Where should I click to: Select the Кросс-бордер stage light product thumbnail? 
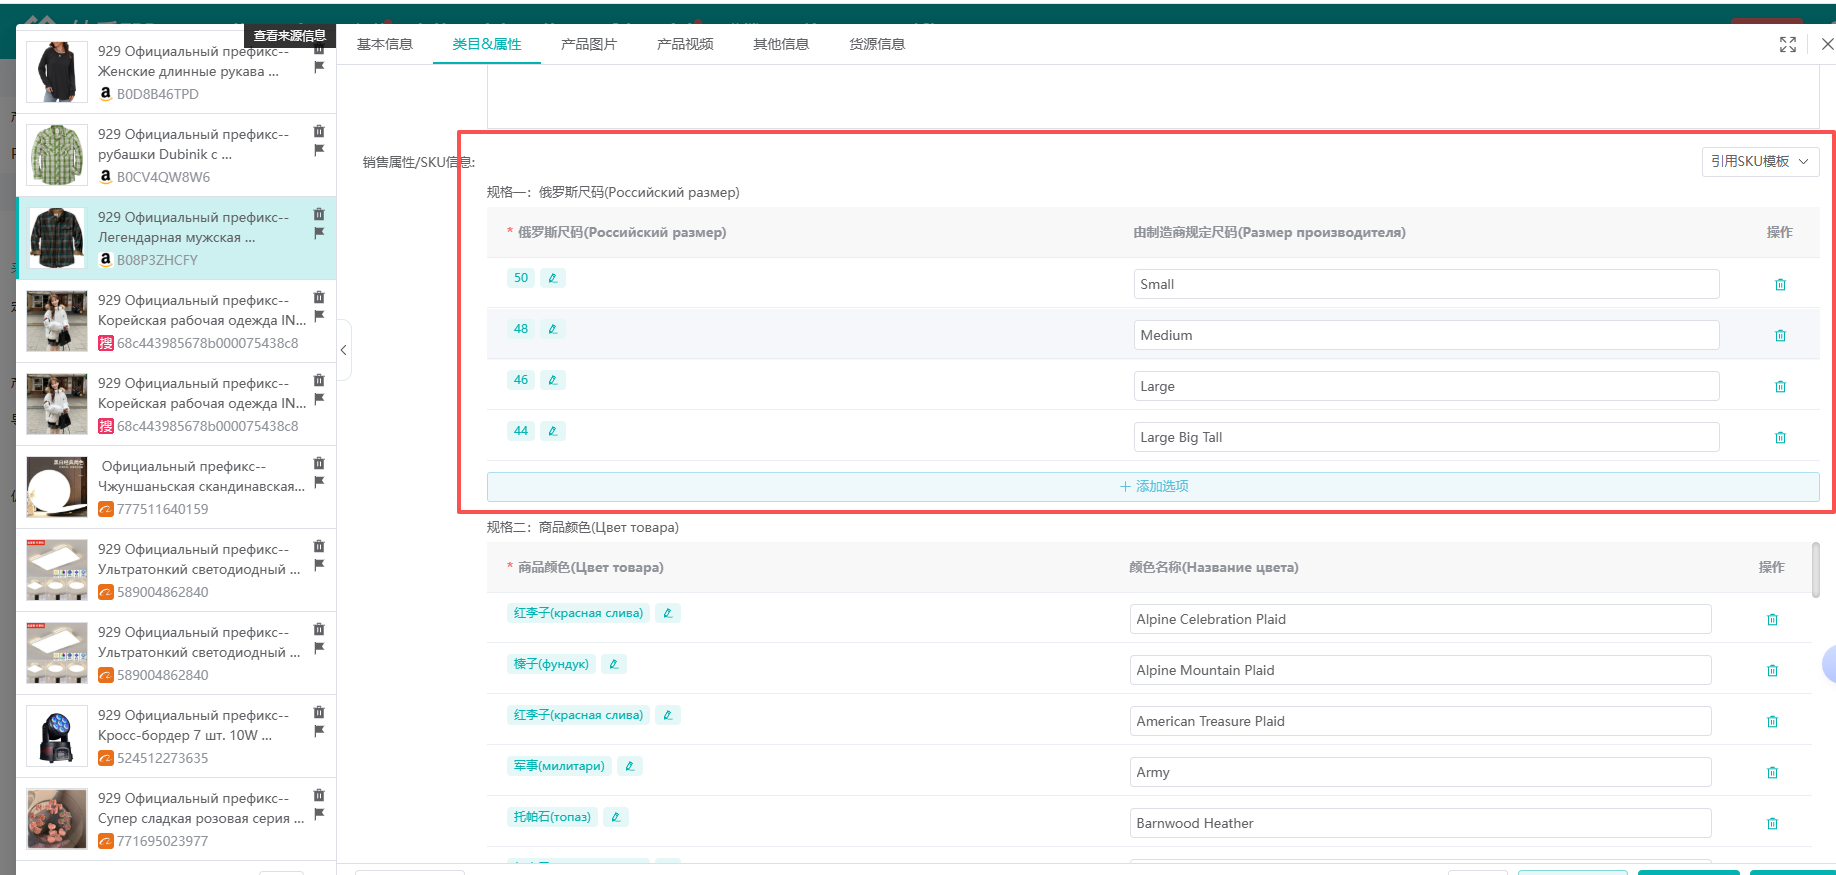(57, 737)
